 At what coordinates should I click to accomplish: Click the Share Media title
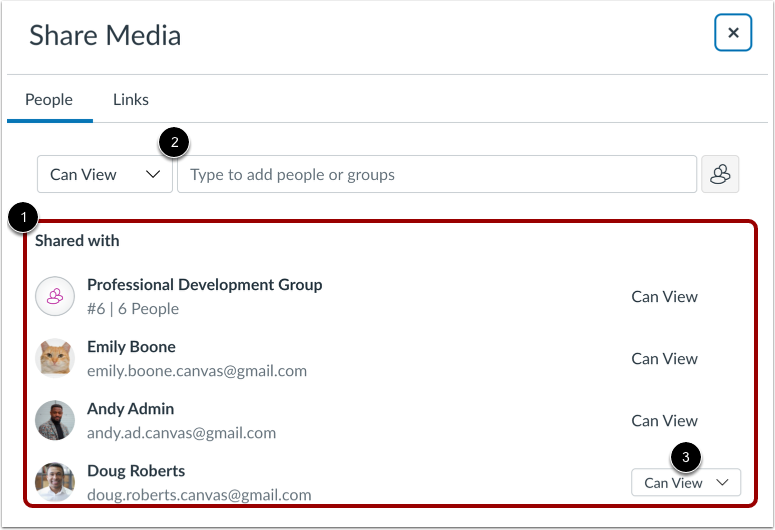[105, 36]
